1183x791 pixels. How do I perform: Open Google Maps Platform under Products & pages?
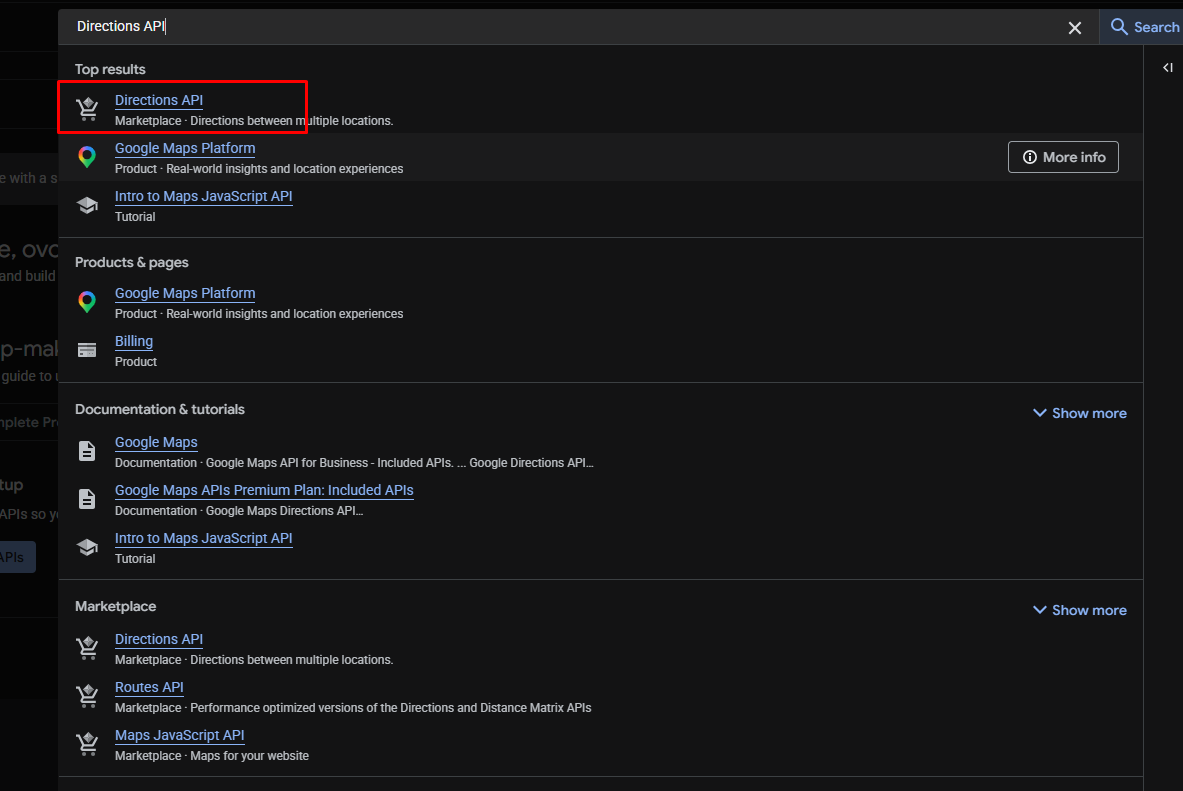(x=185, y=293)
